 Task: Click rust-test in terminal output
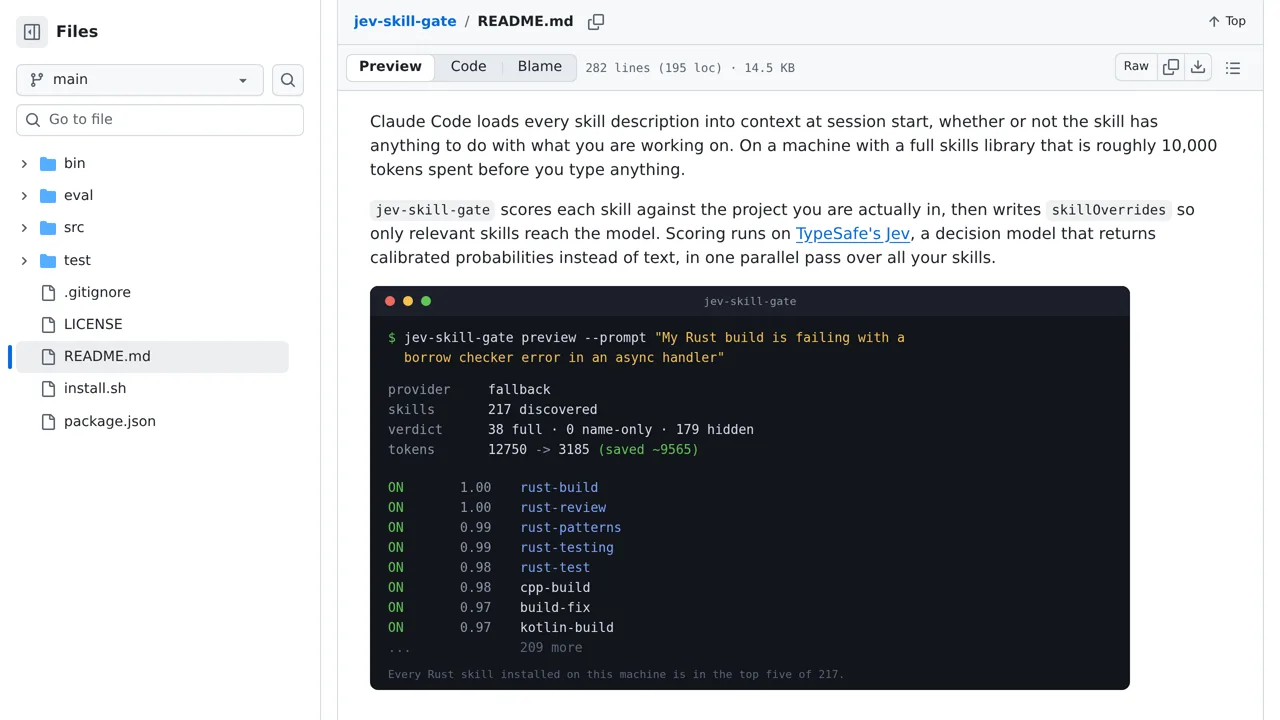[x=555, y=567]
